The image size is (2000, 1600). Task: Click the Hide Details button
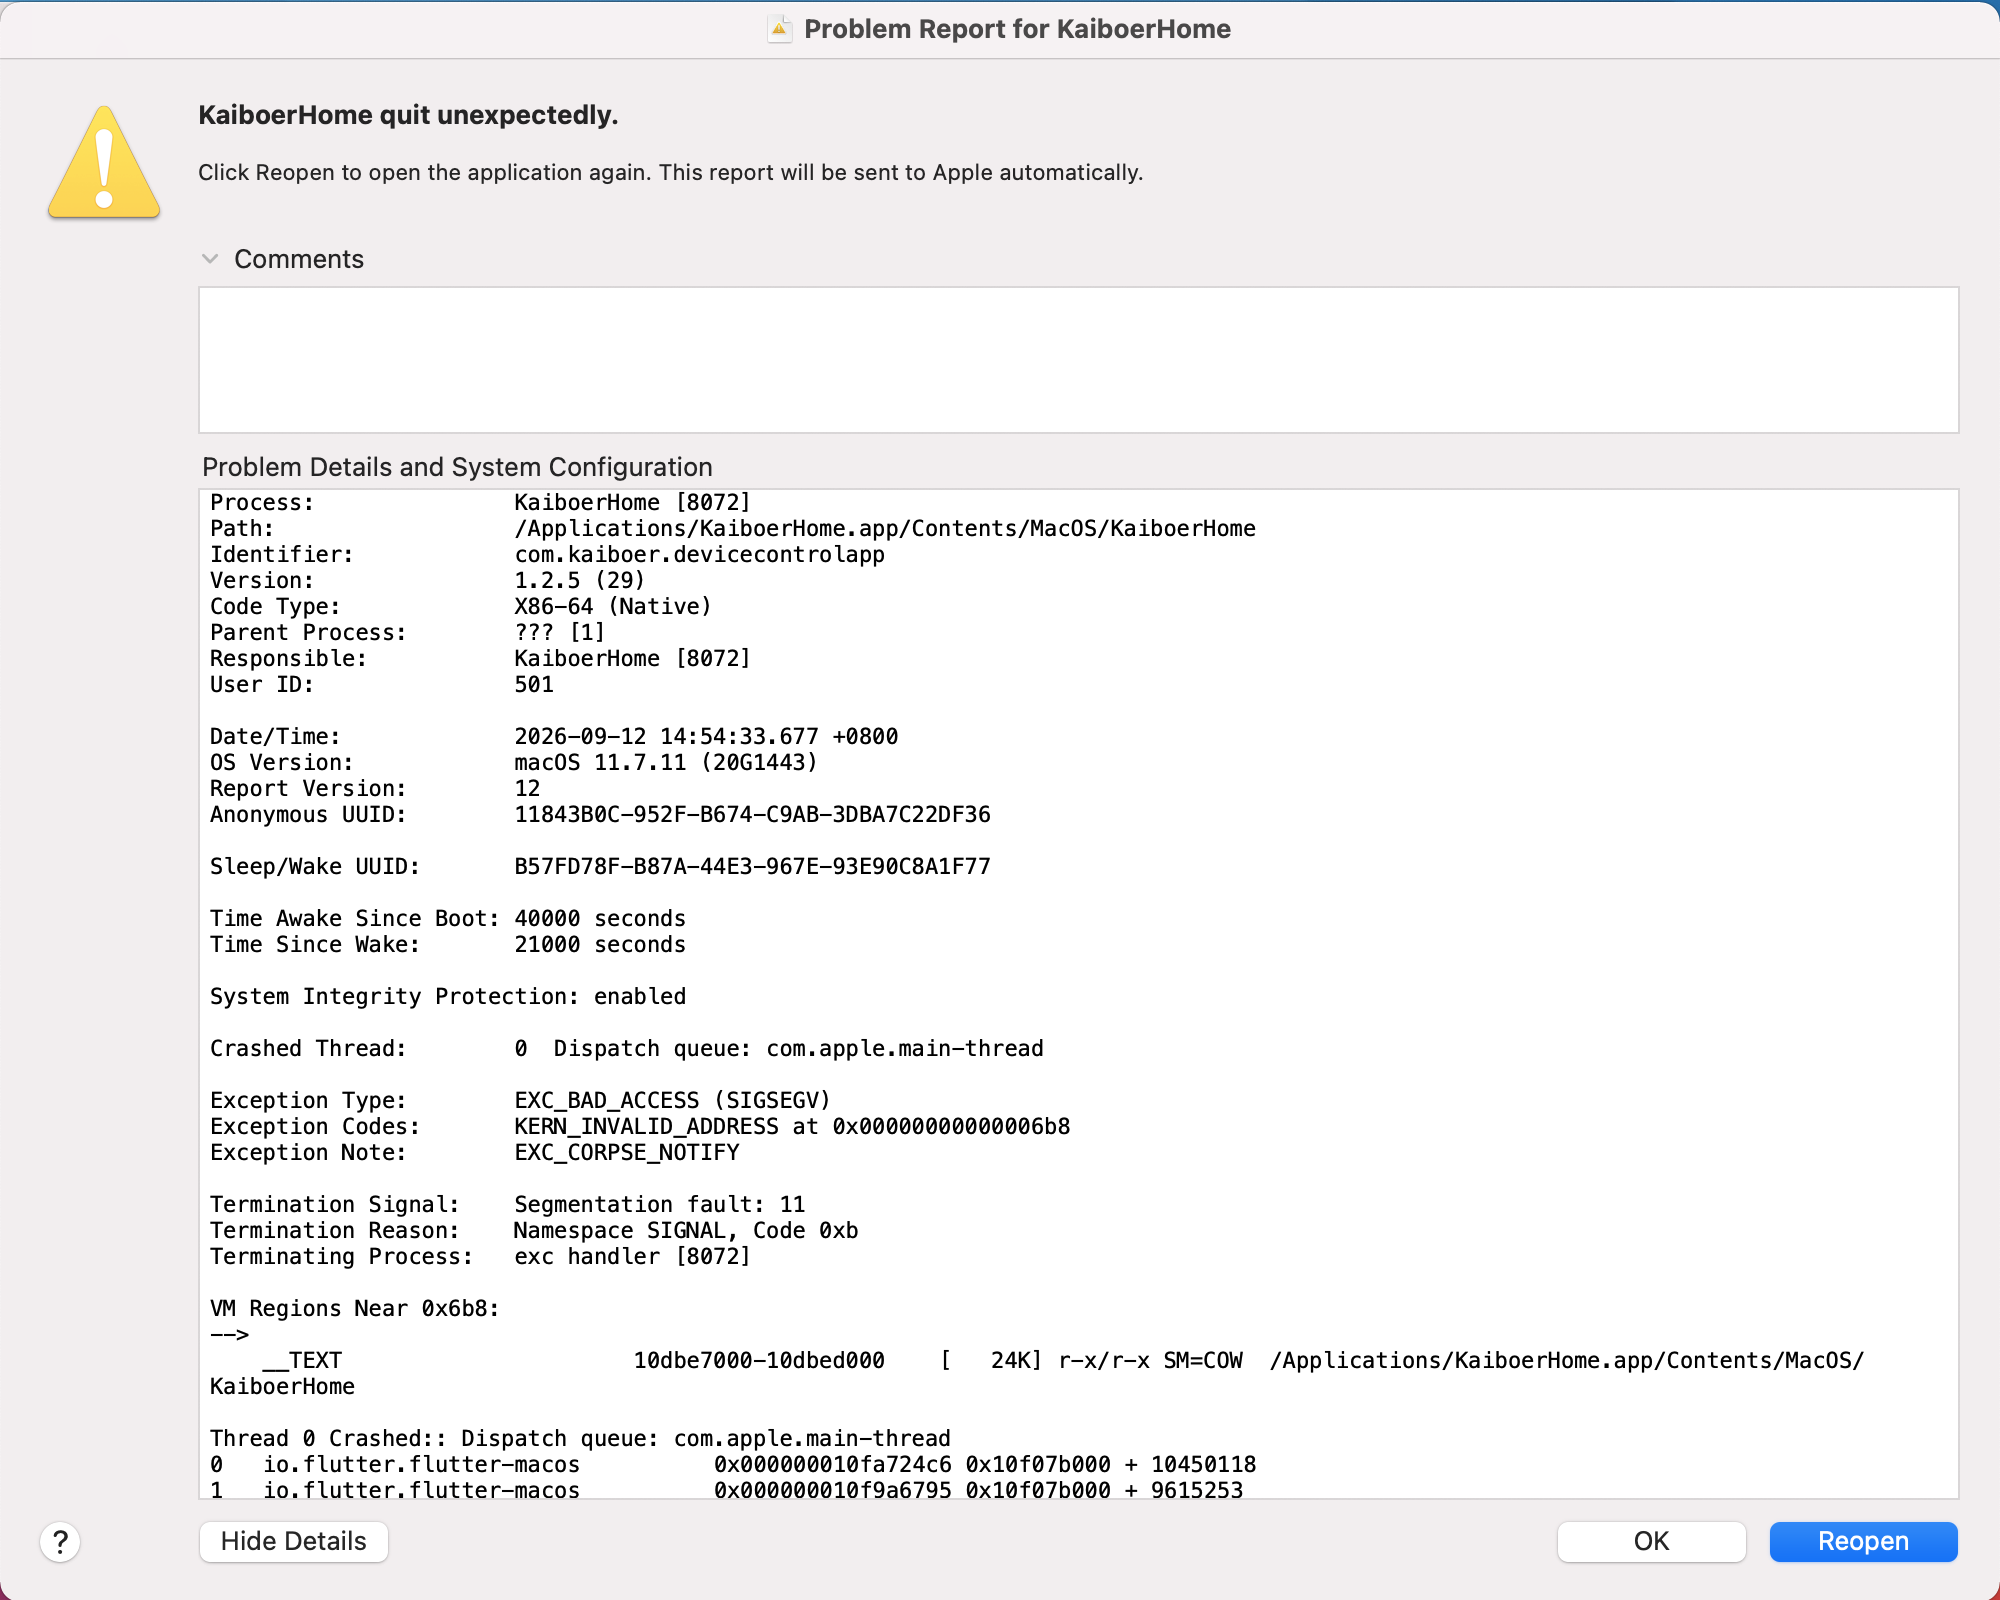pos(294,1541)
